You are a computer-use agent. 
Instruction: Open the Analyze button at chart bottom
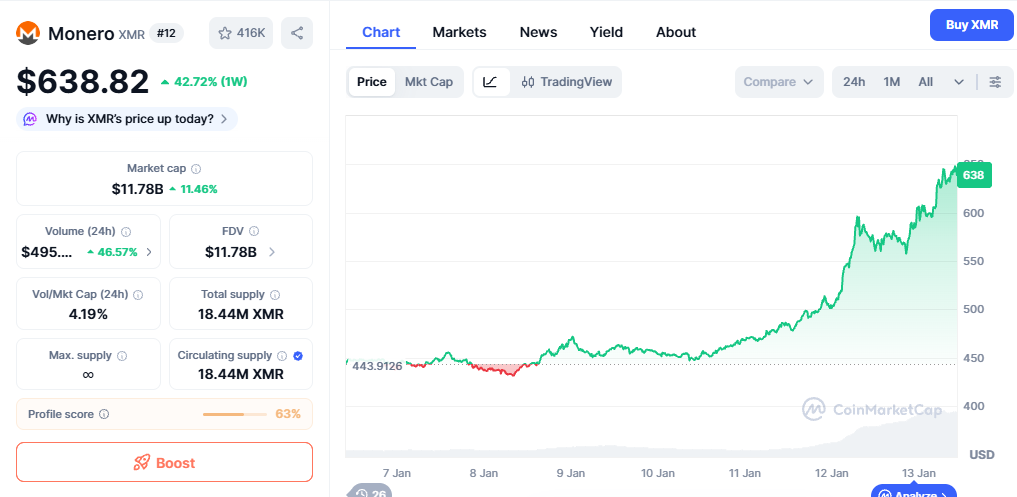(914, 491)
